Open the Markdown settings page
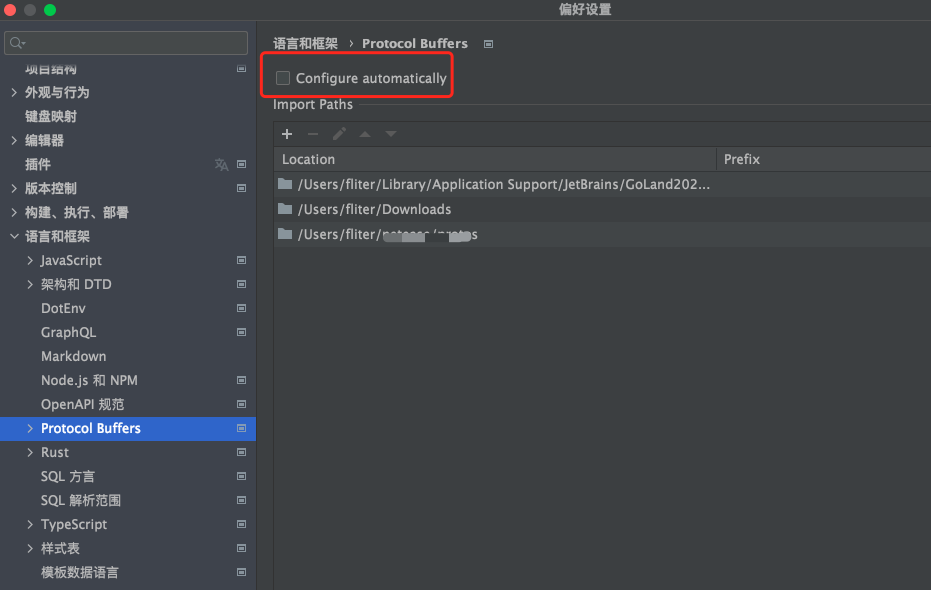Screen dimensions: 931x590 pos(73,356)
